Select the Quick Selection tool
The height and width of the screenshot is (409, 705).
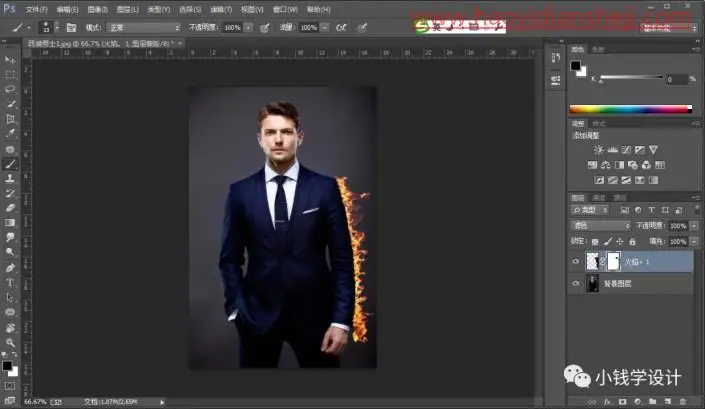click(x=10, y=104)
